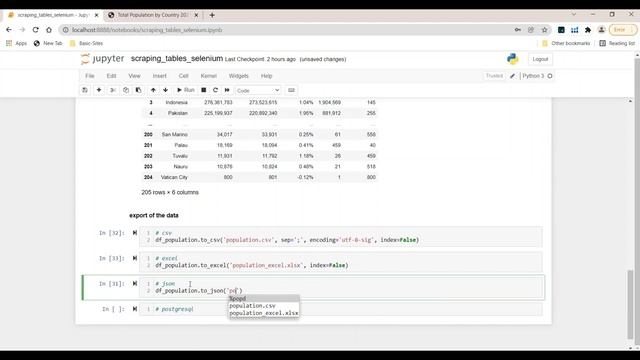Bookmark this page with star icon
This screenshot has width=640, height=360.
tap(544, 30)
